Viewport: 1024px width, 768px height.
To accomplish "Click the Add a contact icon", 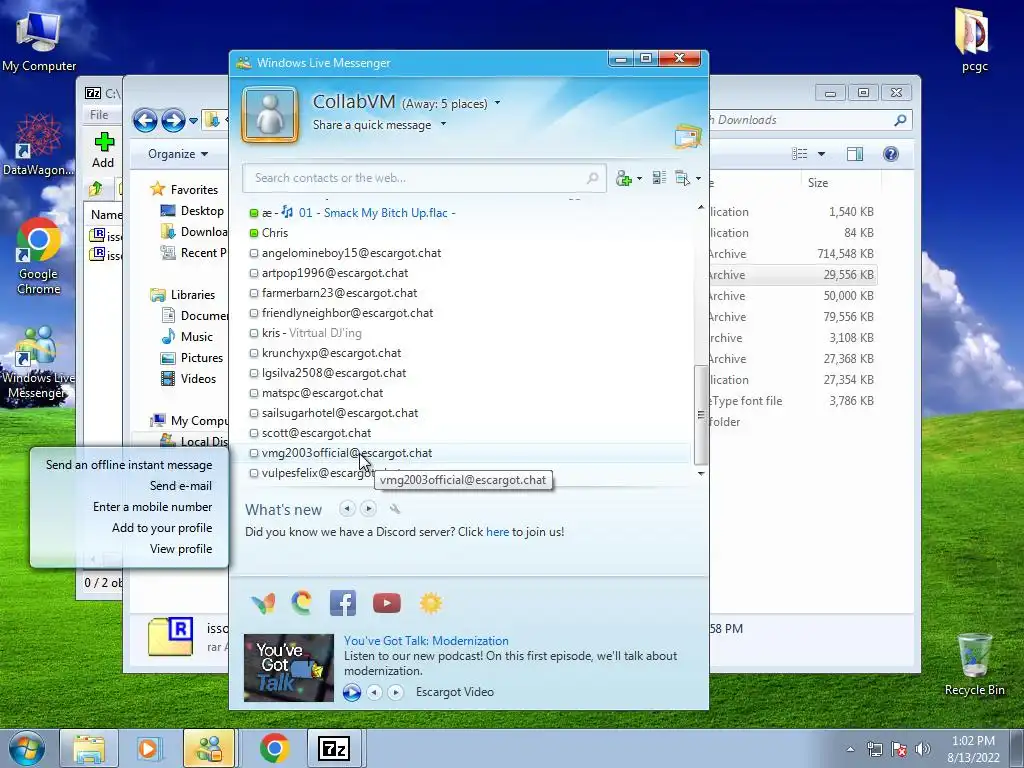I will pos(624,178).
